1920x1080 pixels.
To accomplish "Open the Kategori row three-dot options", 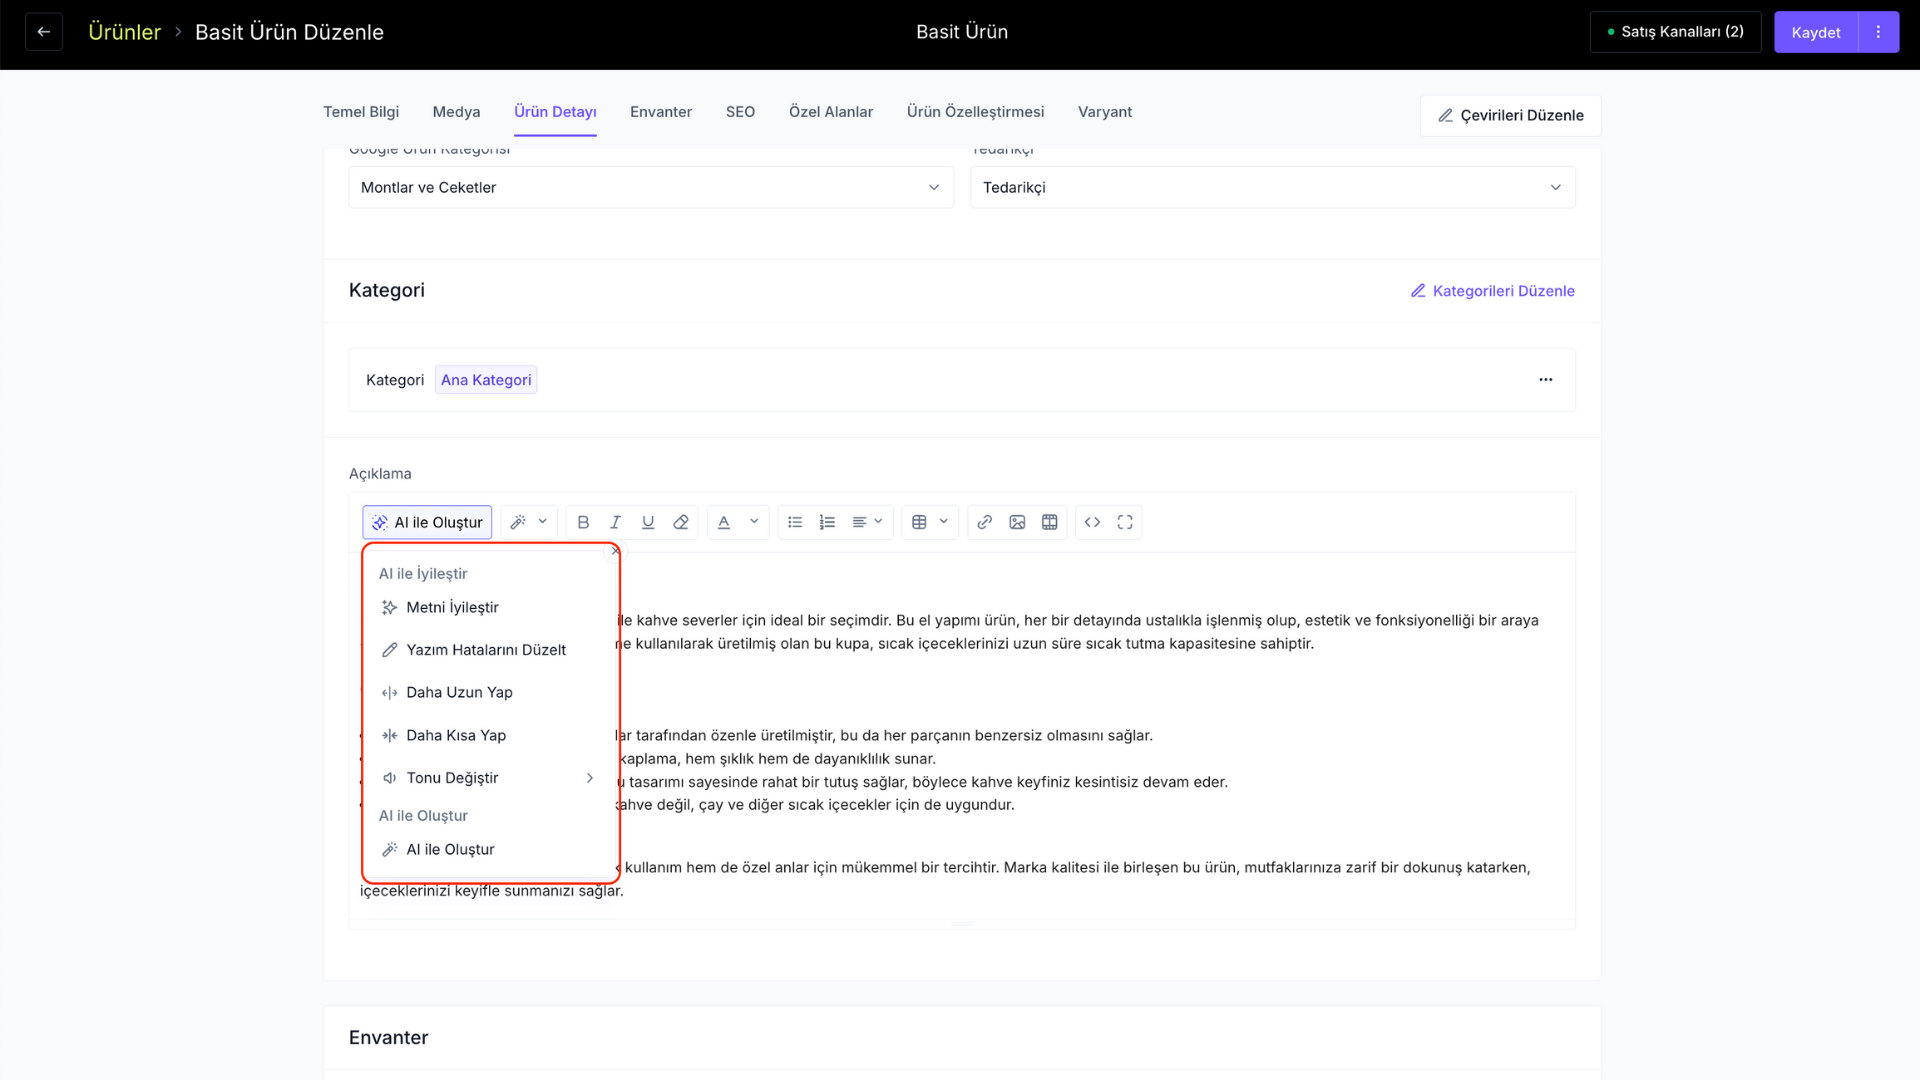I will coord(1546,380).
